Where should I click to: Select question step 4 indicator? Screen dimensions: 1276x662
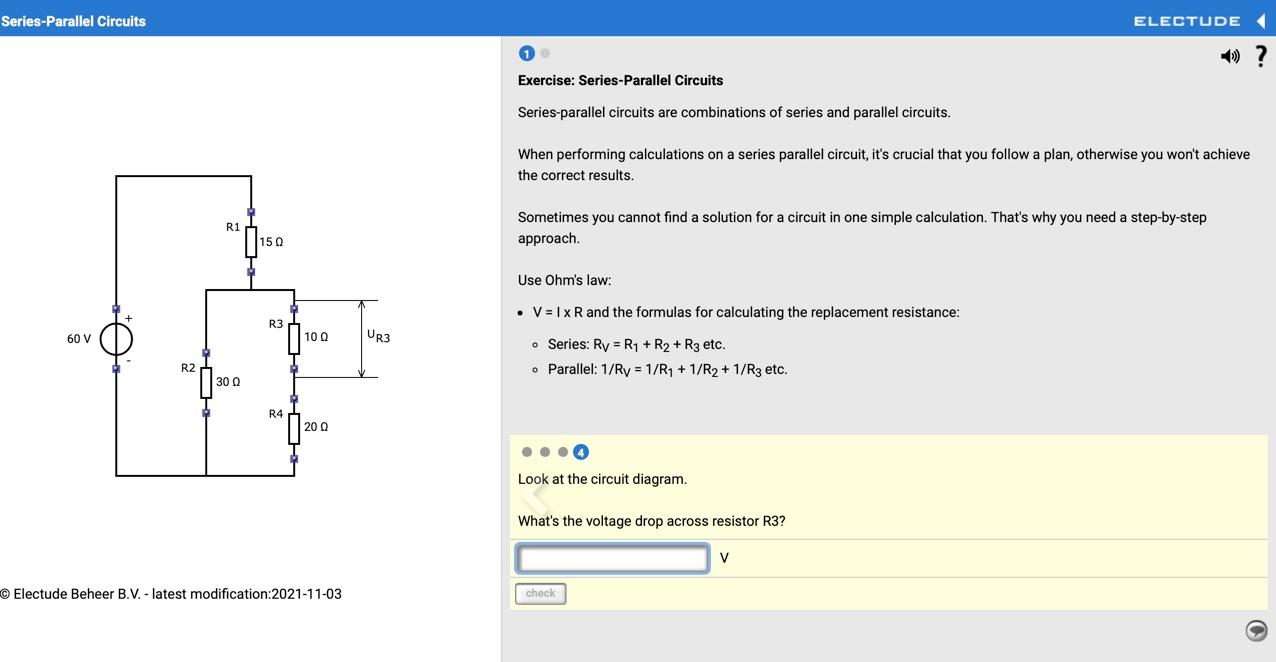(x=581, y=452)
